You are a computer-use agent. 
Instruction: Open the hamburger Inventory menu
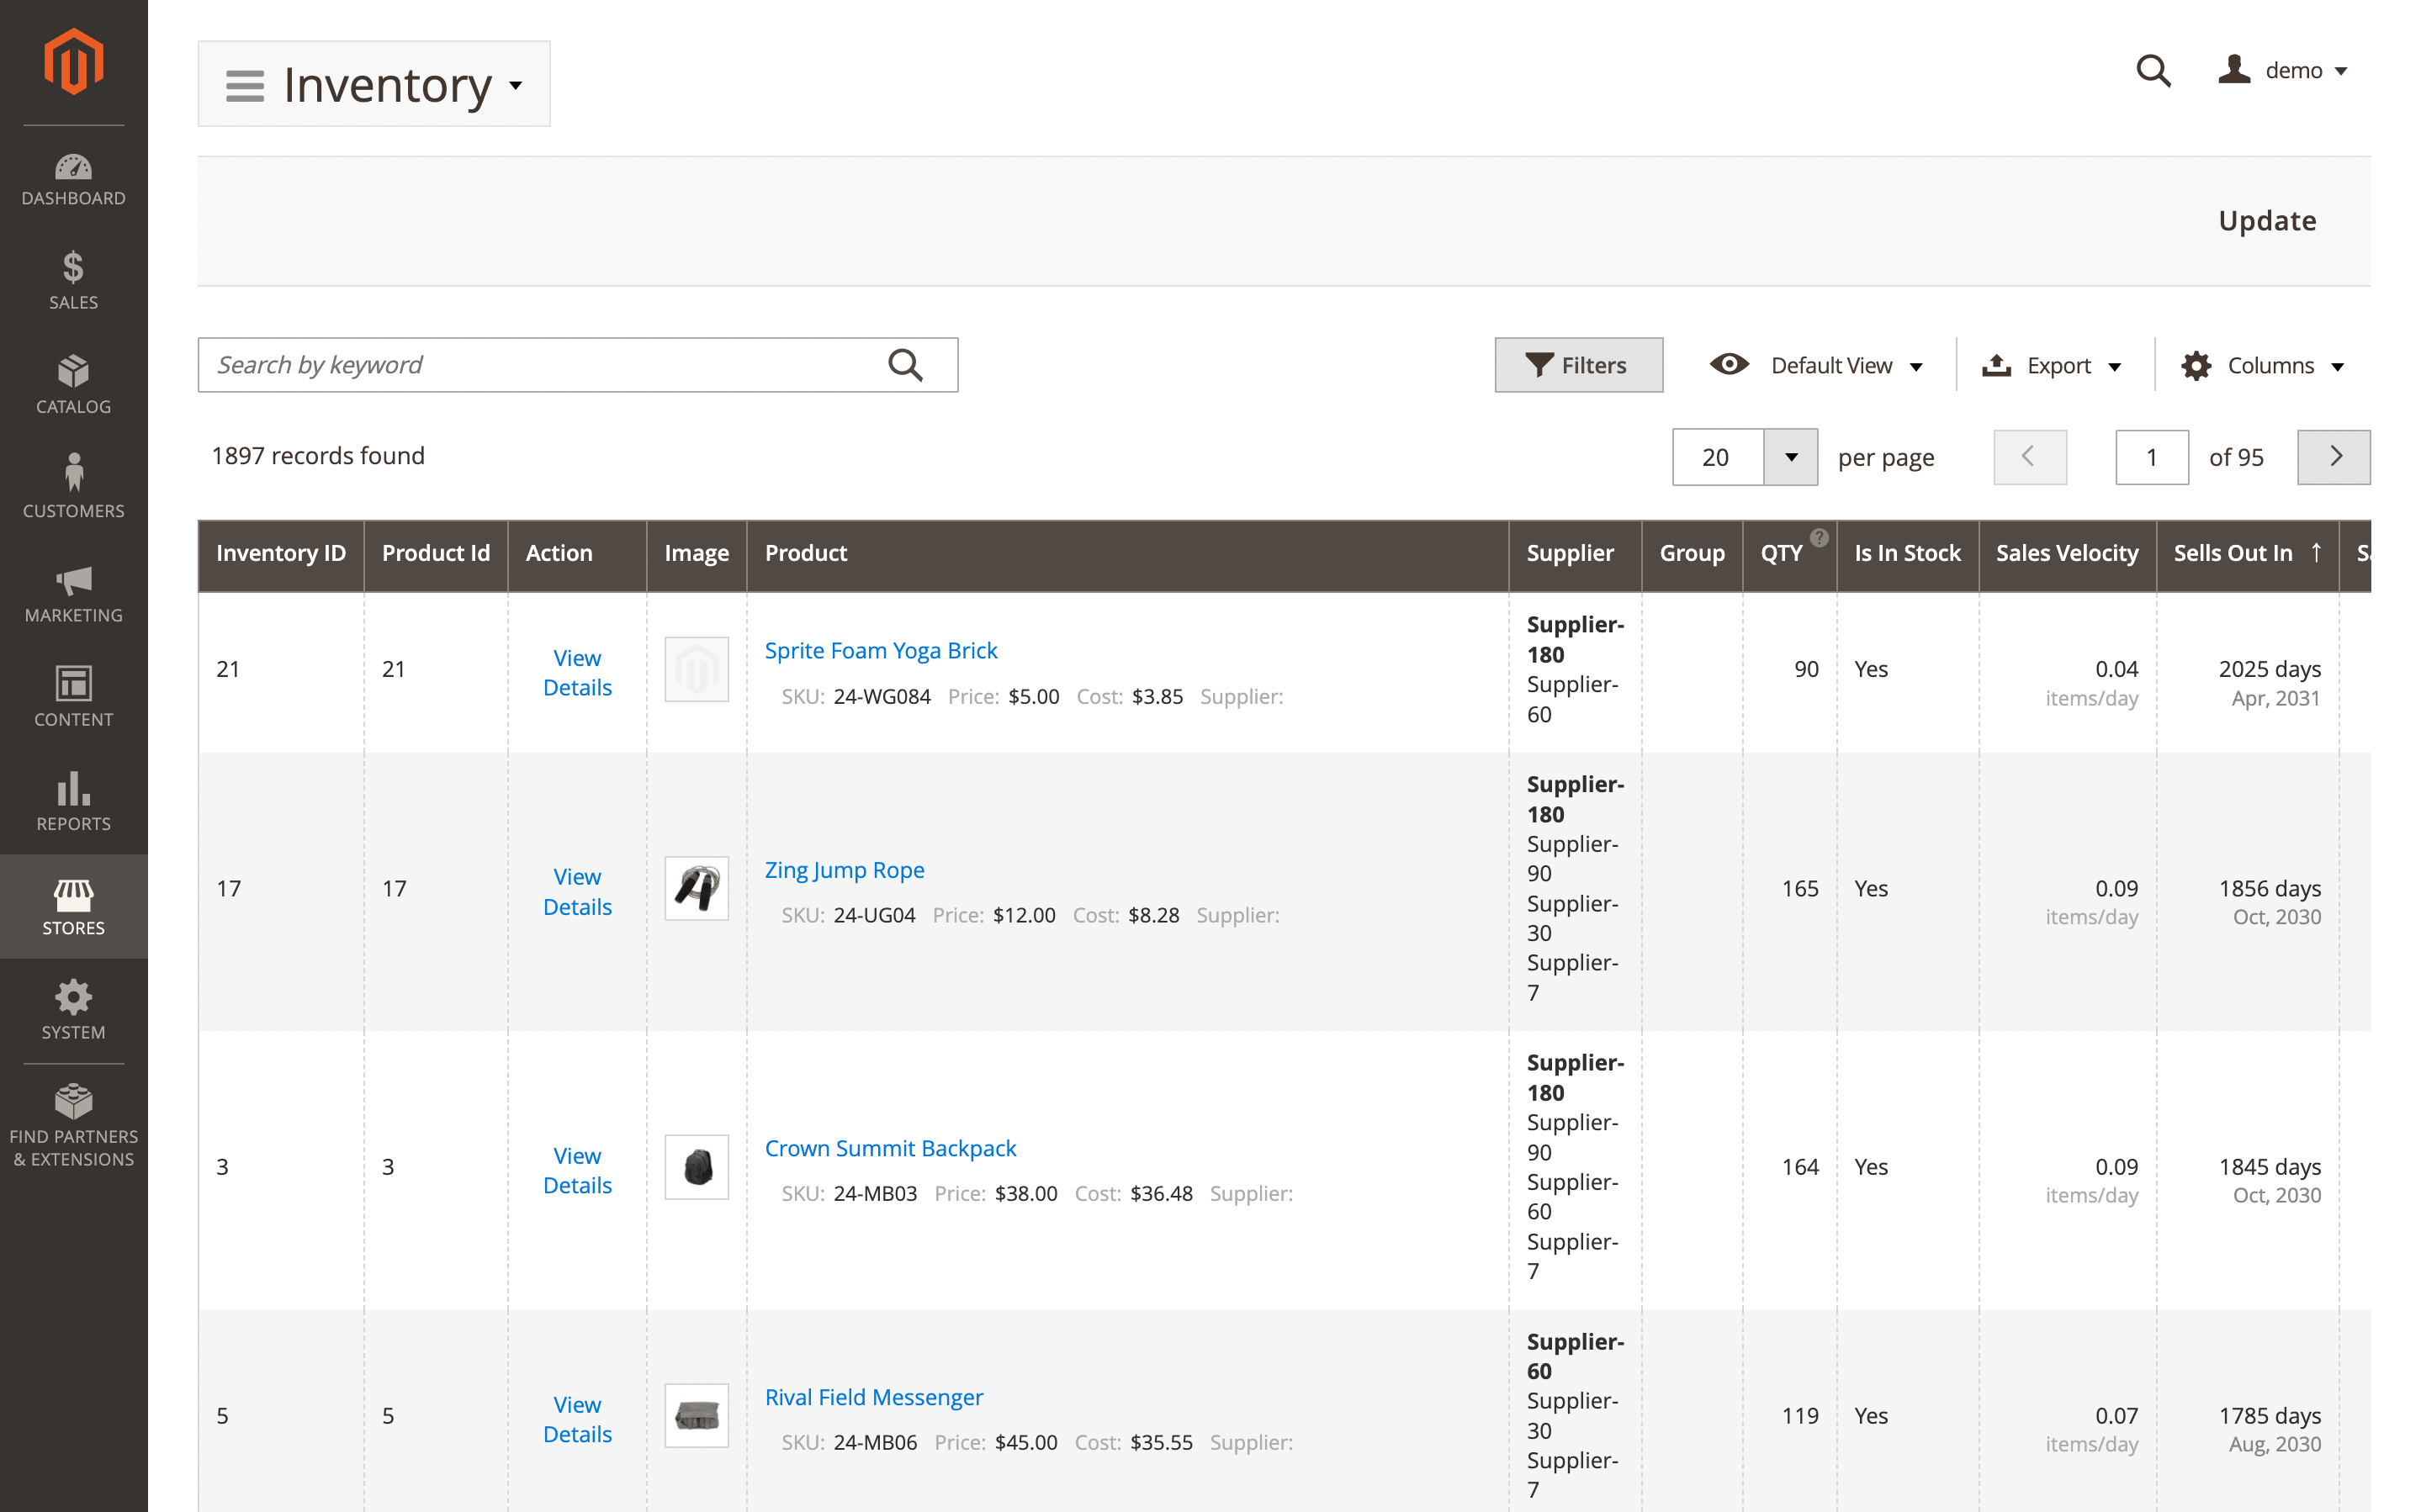click(243, 85)
